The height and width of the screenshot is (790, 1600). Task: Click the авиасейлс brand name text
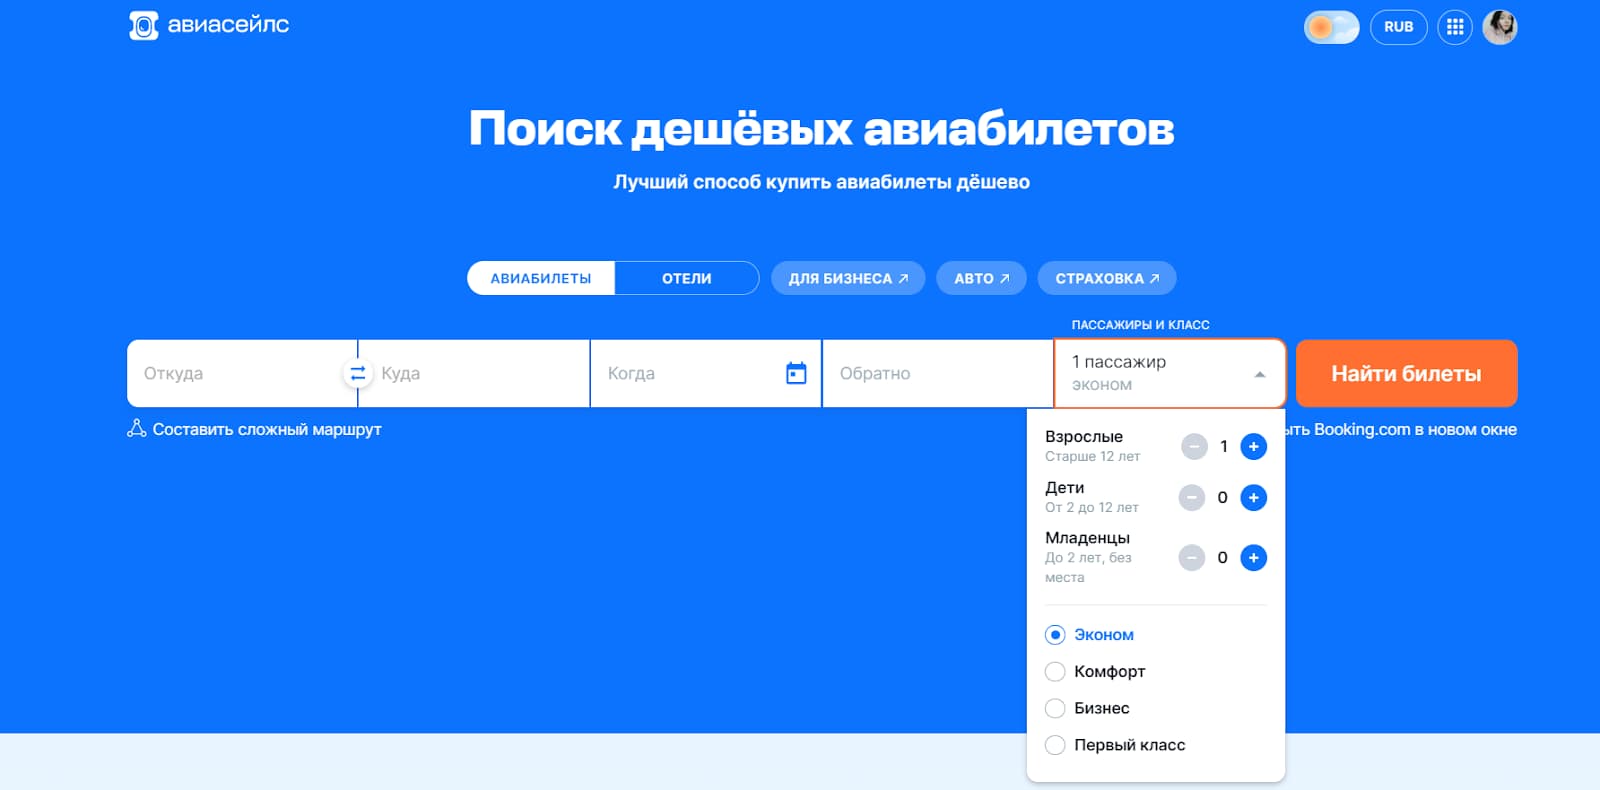(228, 25)
